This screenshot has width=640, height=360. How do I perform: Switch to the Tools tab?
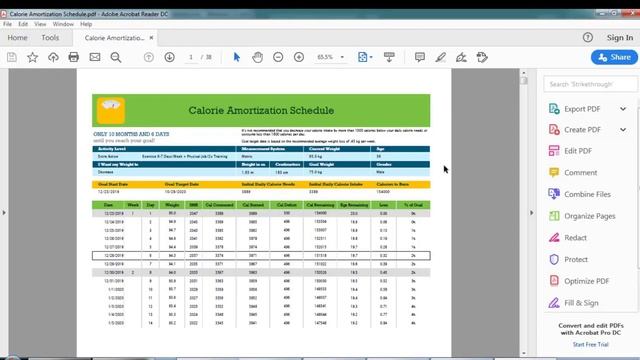[50, 38]
